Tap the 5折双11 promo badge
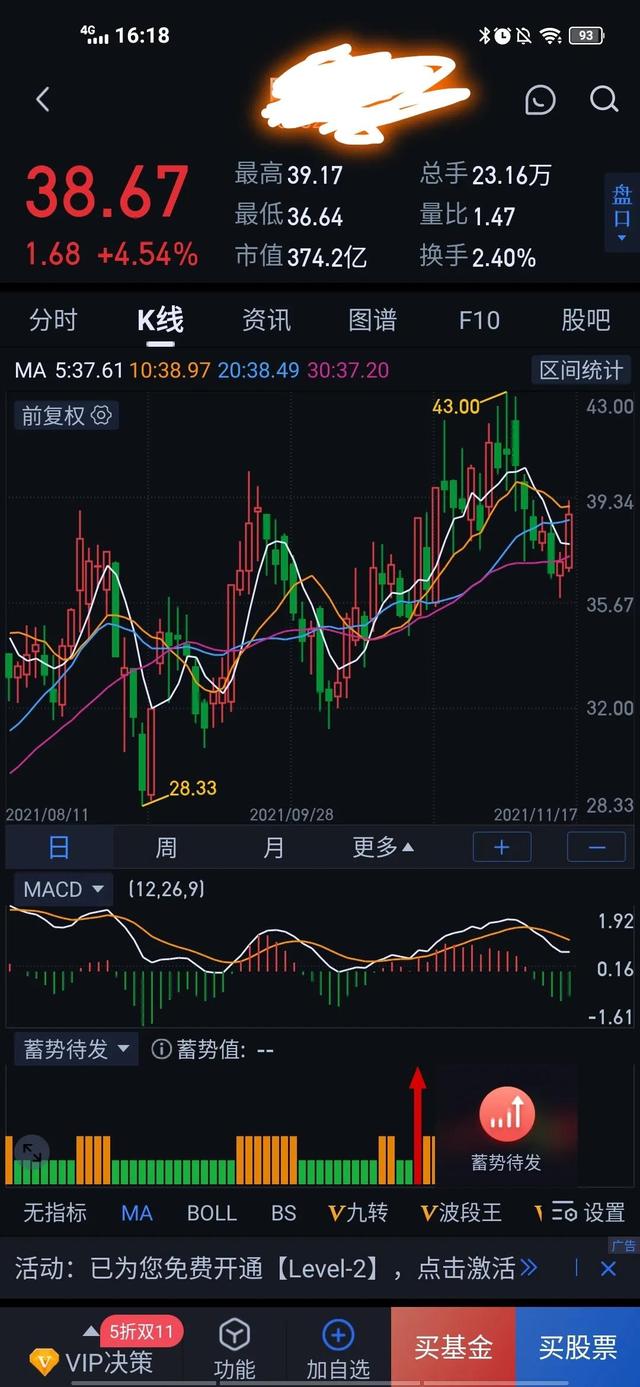 (141, 1331)
